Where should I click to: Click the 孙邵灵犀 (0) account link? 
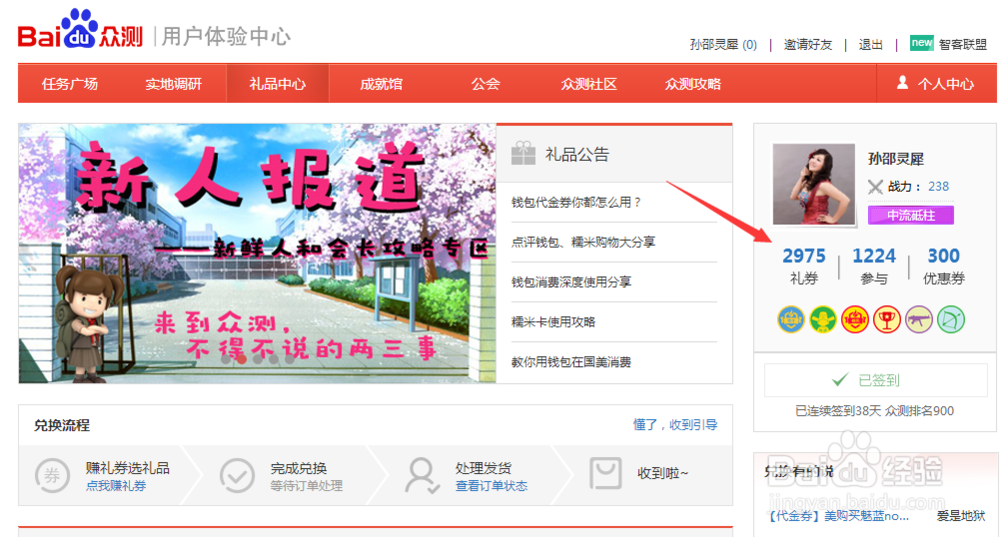click(x=723, y=45)
